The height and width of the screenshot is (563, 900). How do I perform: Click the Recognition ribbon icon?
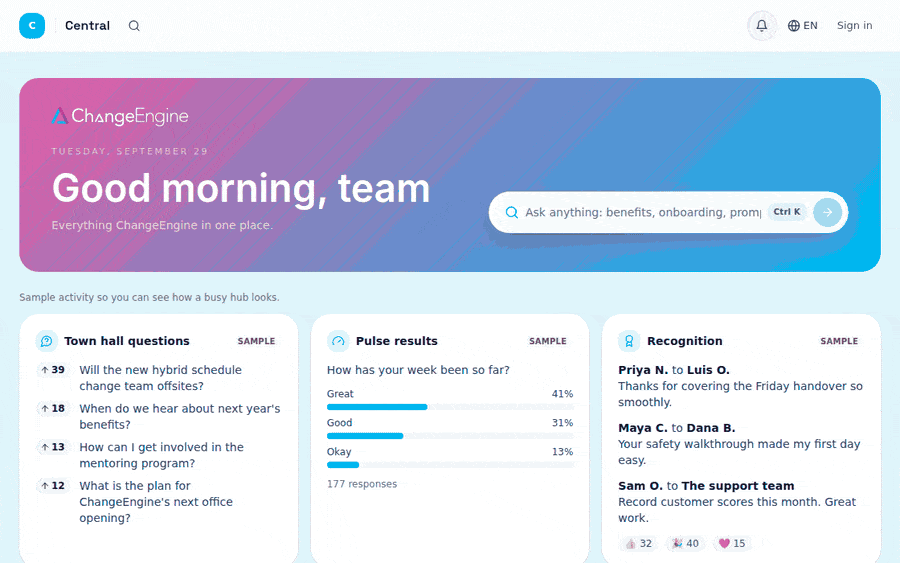pyautogui.click(x=629, y=341)
